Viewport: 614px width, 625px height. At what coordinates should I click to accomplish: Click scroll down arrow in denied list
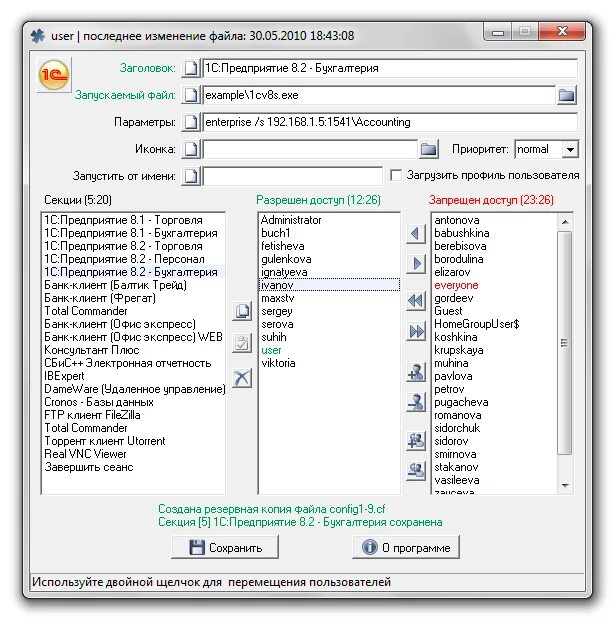click(565, 485)
